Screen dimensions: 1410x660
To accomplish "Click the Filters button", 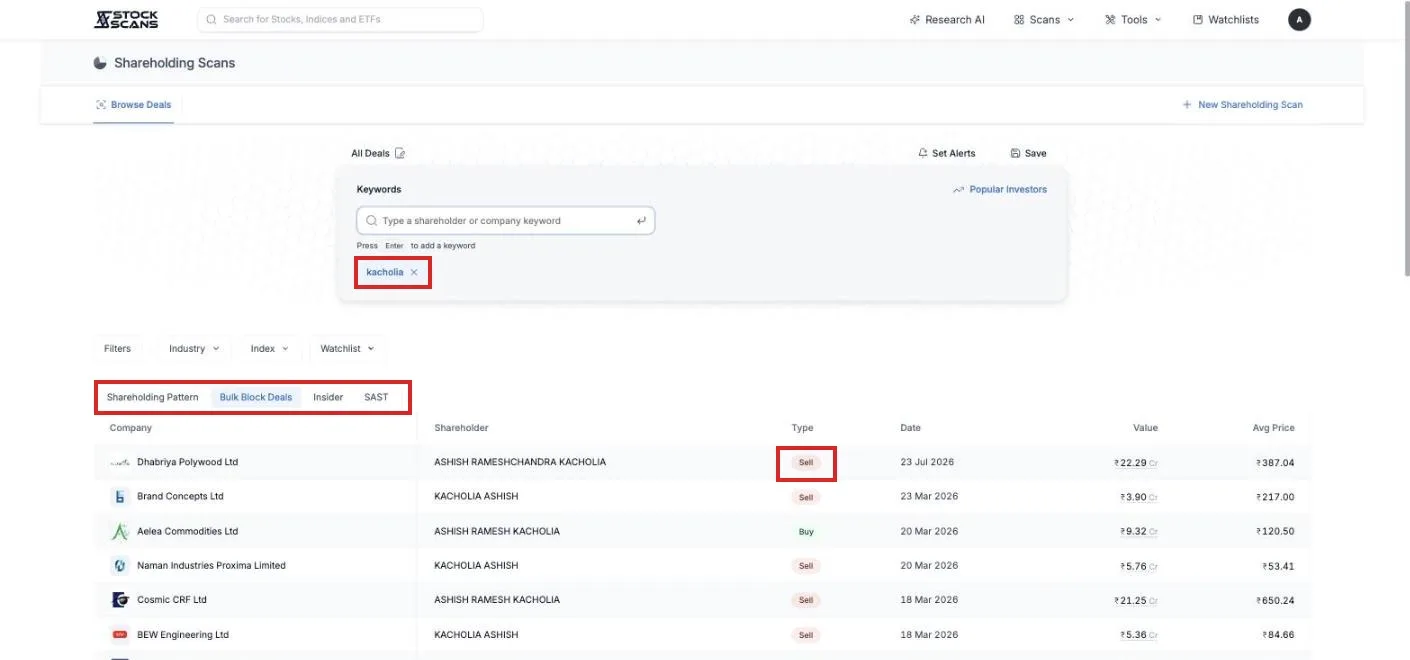I will [x=117, y=349].
